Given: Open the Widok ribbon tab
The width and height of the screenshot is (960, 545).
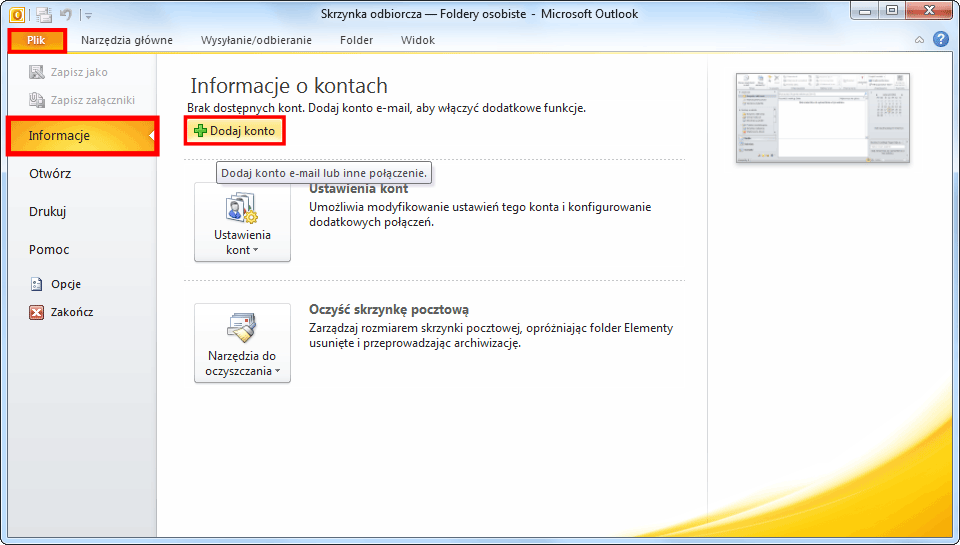Looking at the screenshot, I should click(418, 40).
